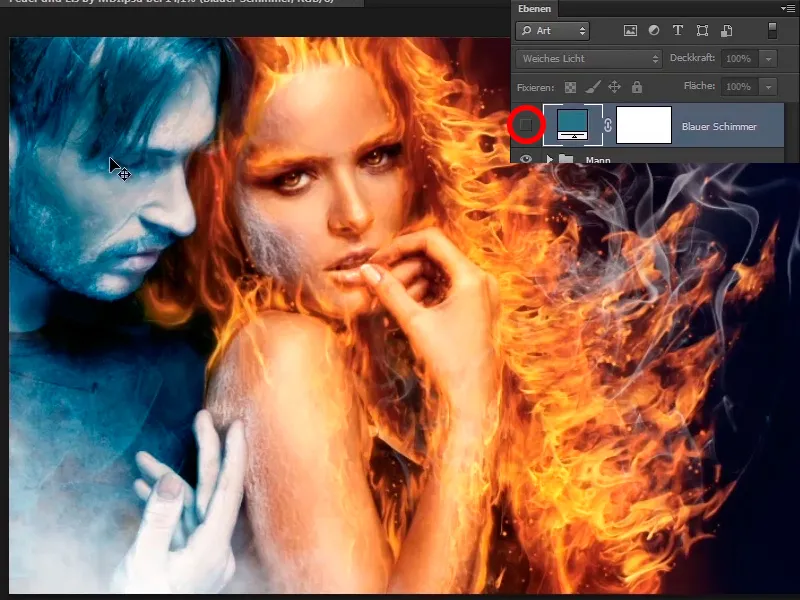Screen dimensions: 800x600
Task: Lock position move icon
Action: (x=614, y=87)
